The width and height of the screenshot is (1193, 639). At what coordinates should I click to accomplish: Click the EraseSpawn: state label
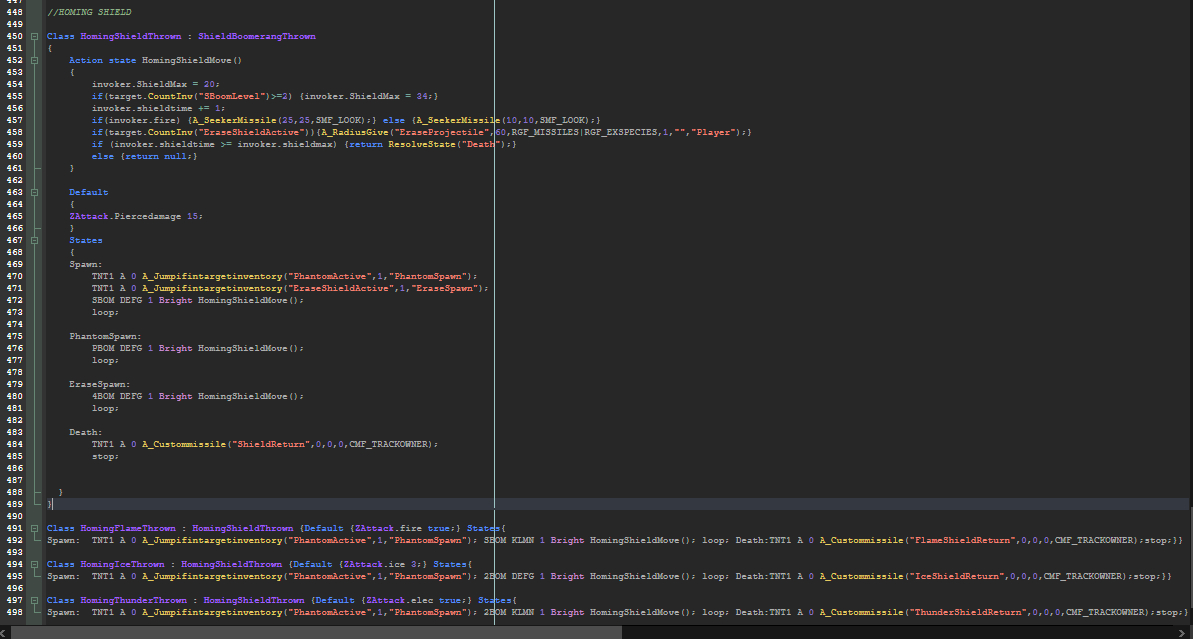100,384
